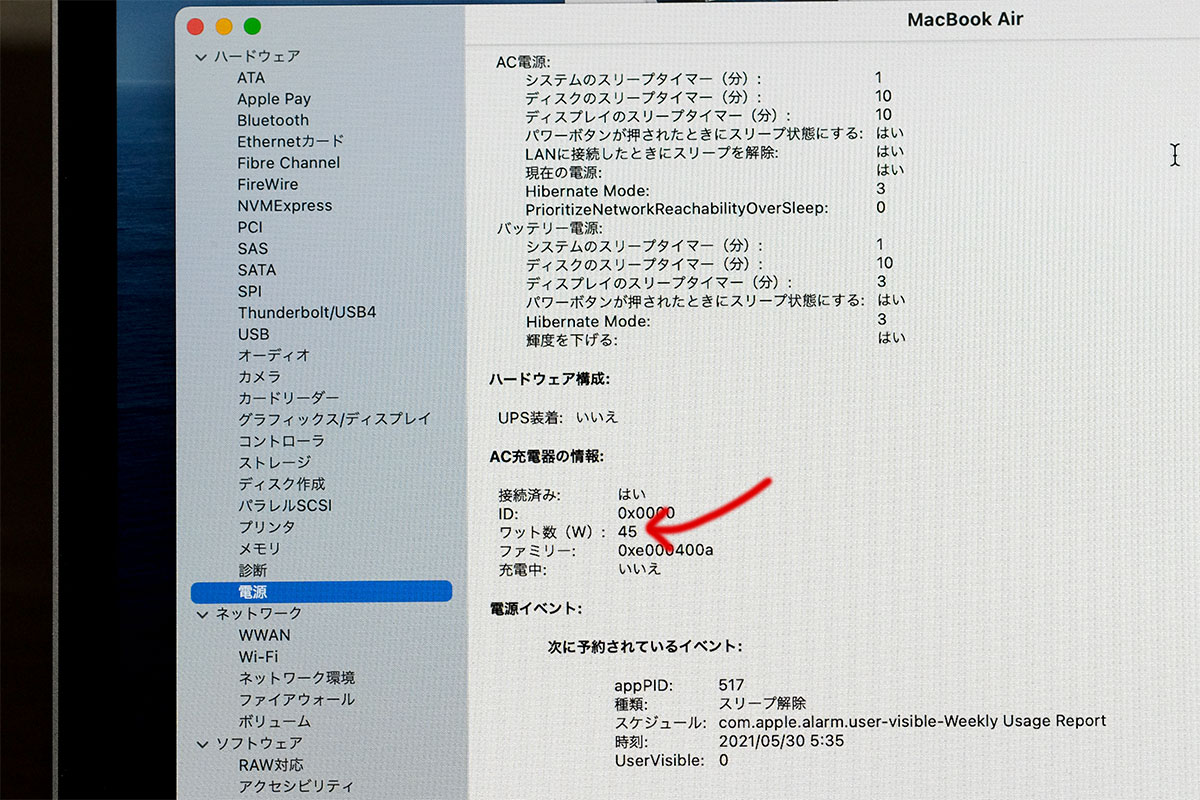Select コントローラ in the sidebar
Viewport: 1200px width, 800px height.
click(282, 441)
